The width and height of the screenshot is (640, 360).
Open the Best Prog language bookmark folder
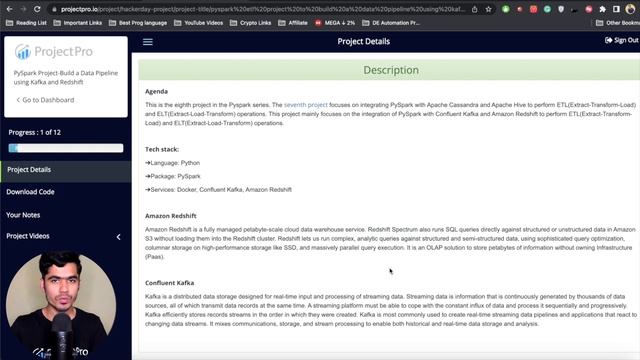[138, 23]
